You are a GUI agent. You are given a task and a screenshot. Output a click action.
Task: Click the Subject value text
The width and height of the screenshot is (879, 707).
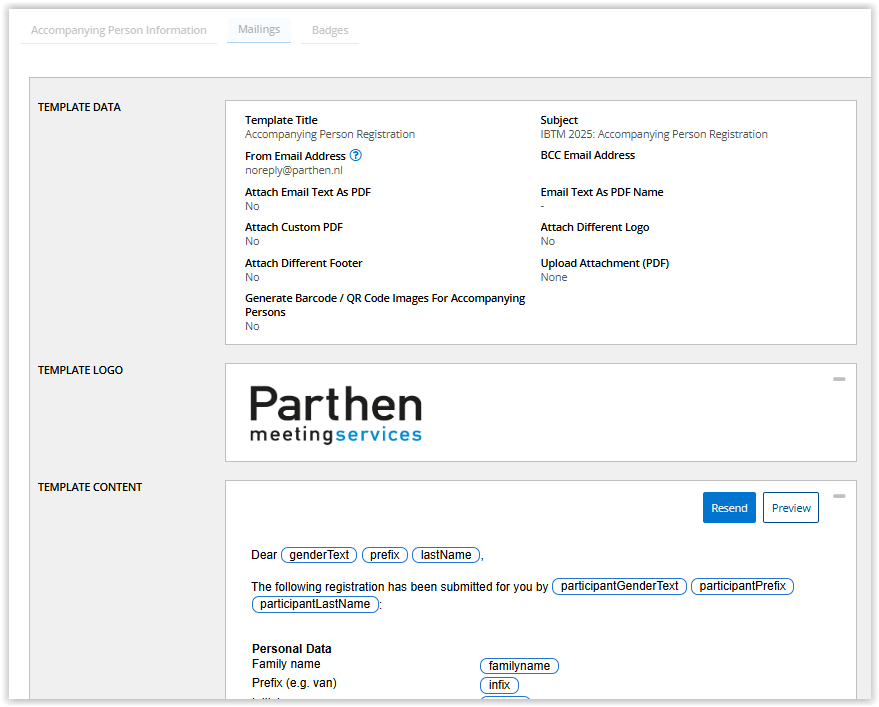pos(654,134)
